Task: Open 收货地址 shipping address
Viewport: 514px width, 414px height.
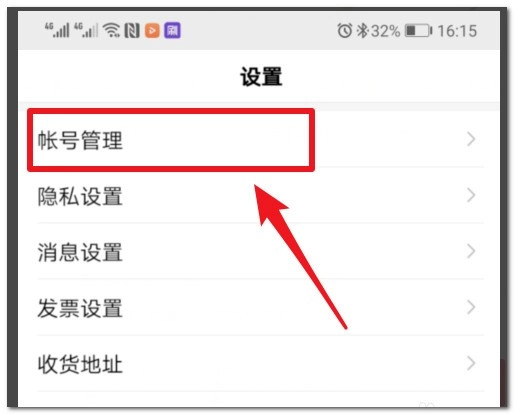Action: tap(259, 364)
